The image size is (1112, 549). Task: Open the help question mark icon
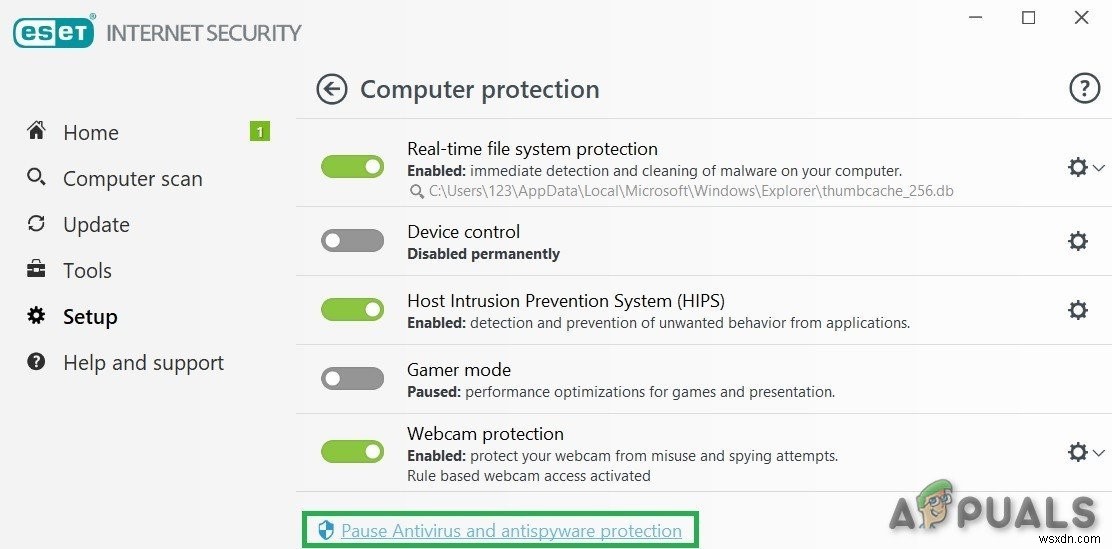click(x=1084, y=89)
